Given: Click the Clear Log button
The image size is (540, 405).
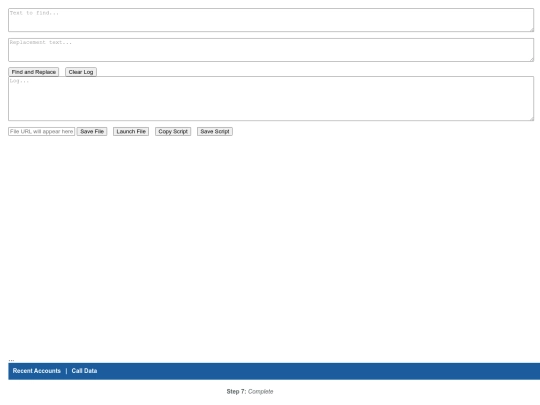Looking at the screenshot, I should tap(81, 72).
